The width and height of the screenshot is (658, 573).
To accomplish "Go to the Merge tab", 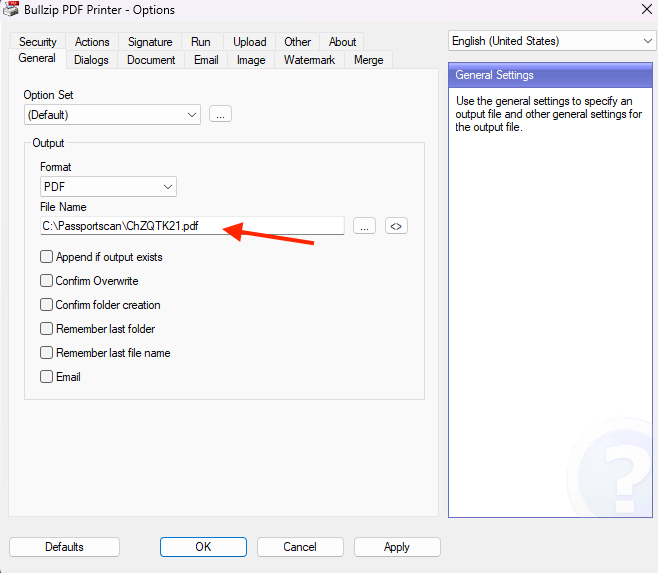I will pos(368,60).
